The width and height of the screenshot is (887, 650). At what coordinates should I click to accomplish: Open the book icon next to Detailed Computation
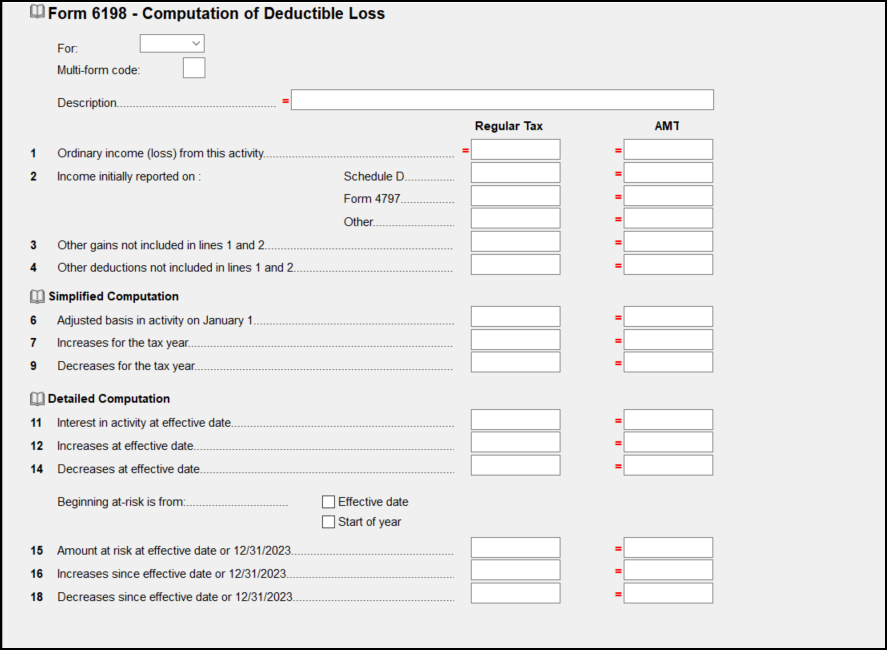[37, 399]
